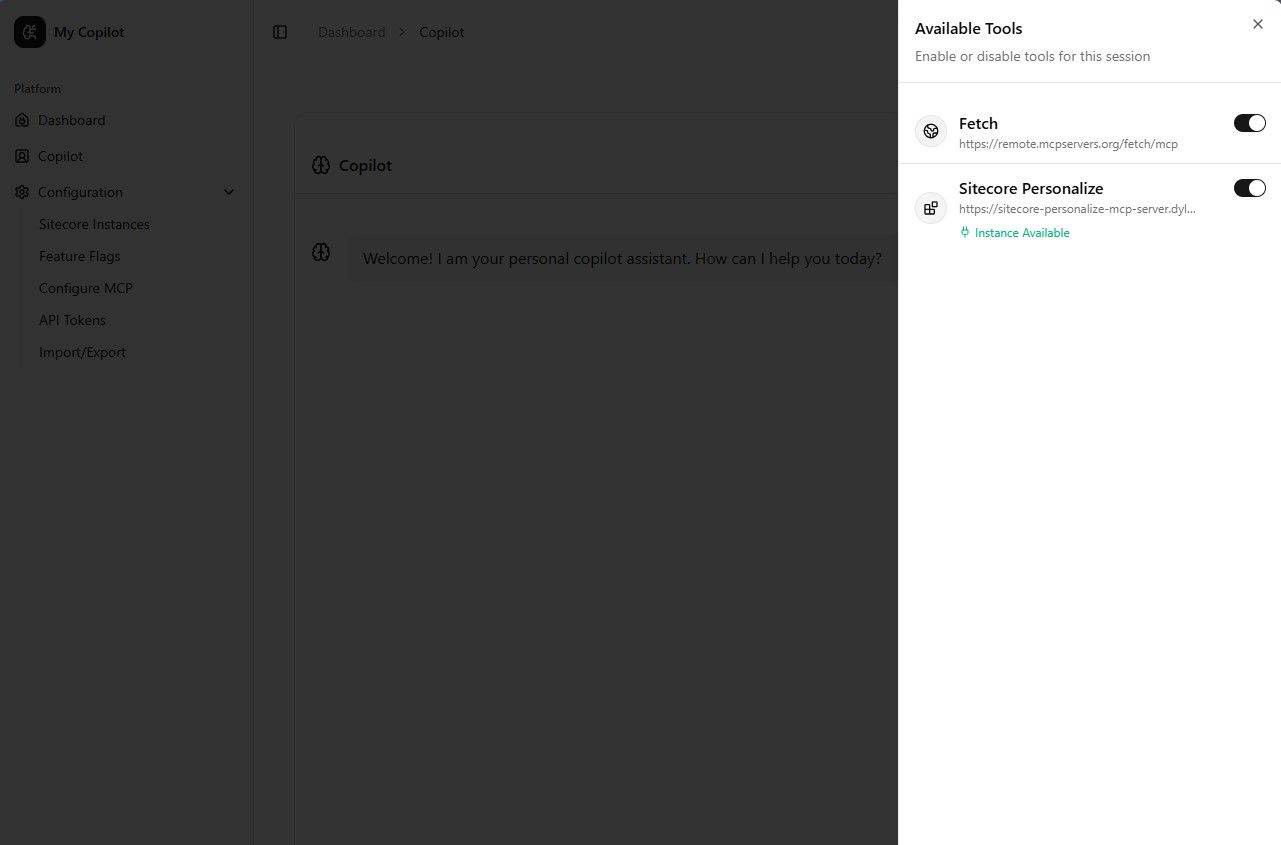Click the Platform section label
This screenshot has height=845, width=1281.
coord(38,89)
